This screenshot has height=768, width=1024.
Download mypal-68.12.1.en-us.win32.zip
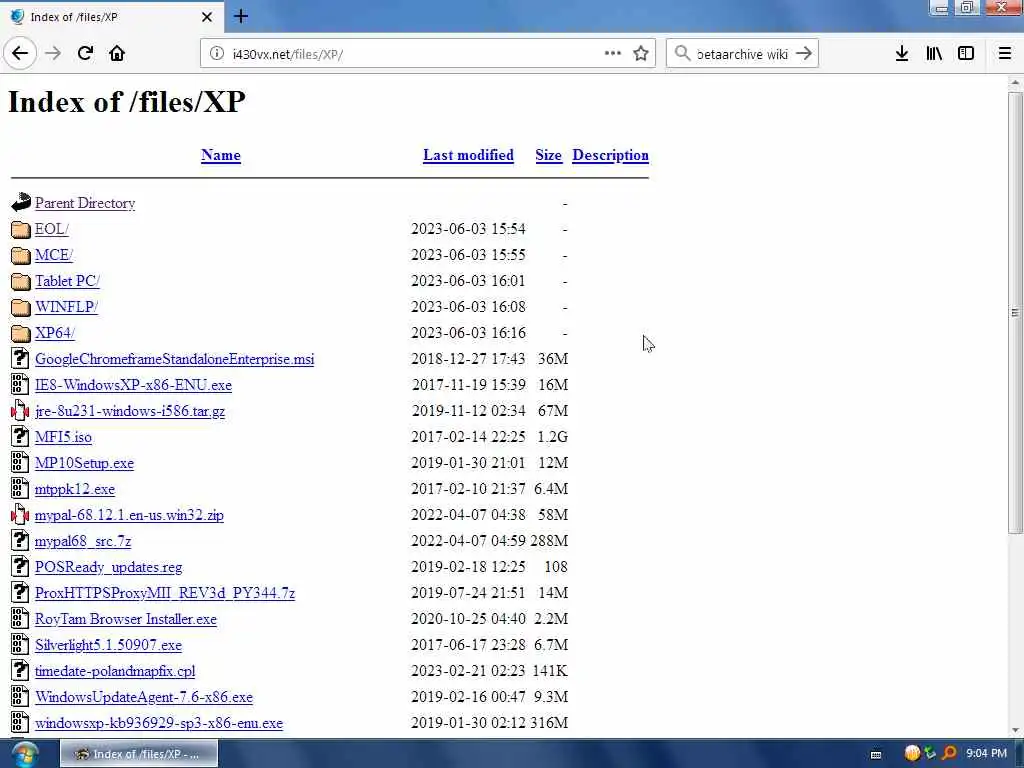129,515
